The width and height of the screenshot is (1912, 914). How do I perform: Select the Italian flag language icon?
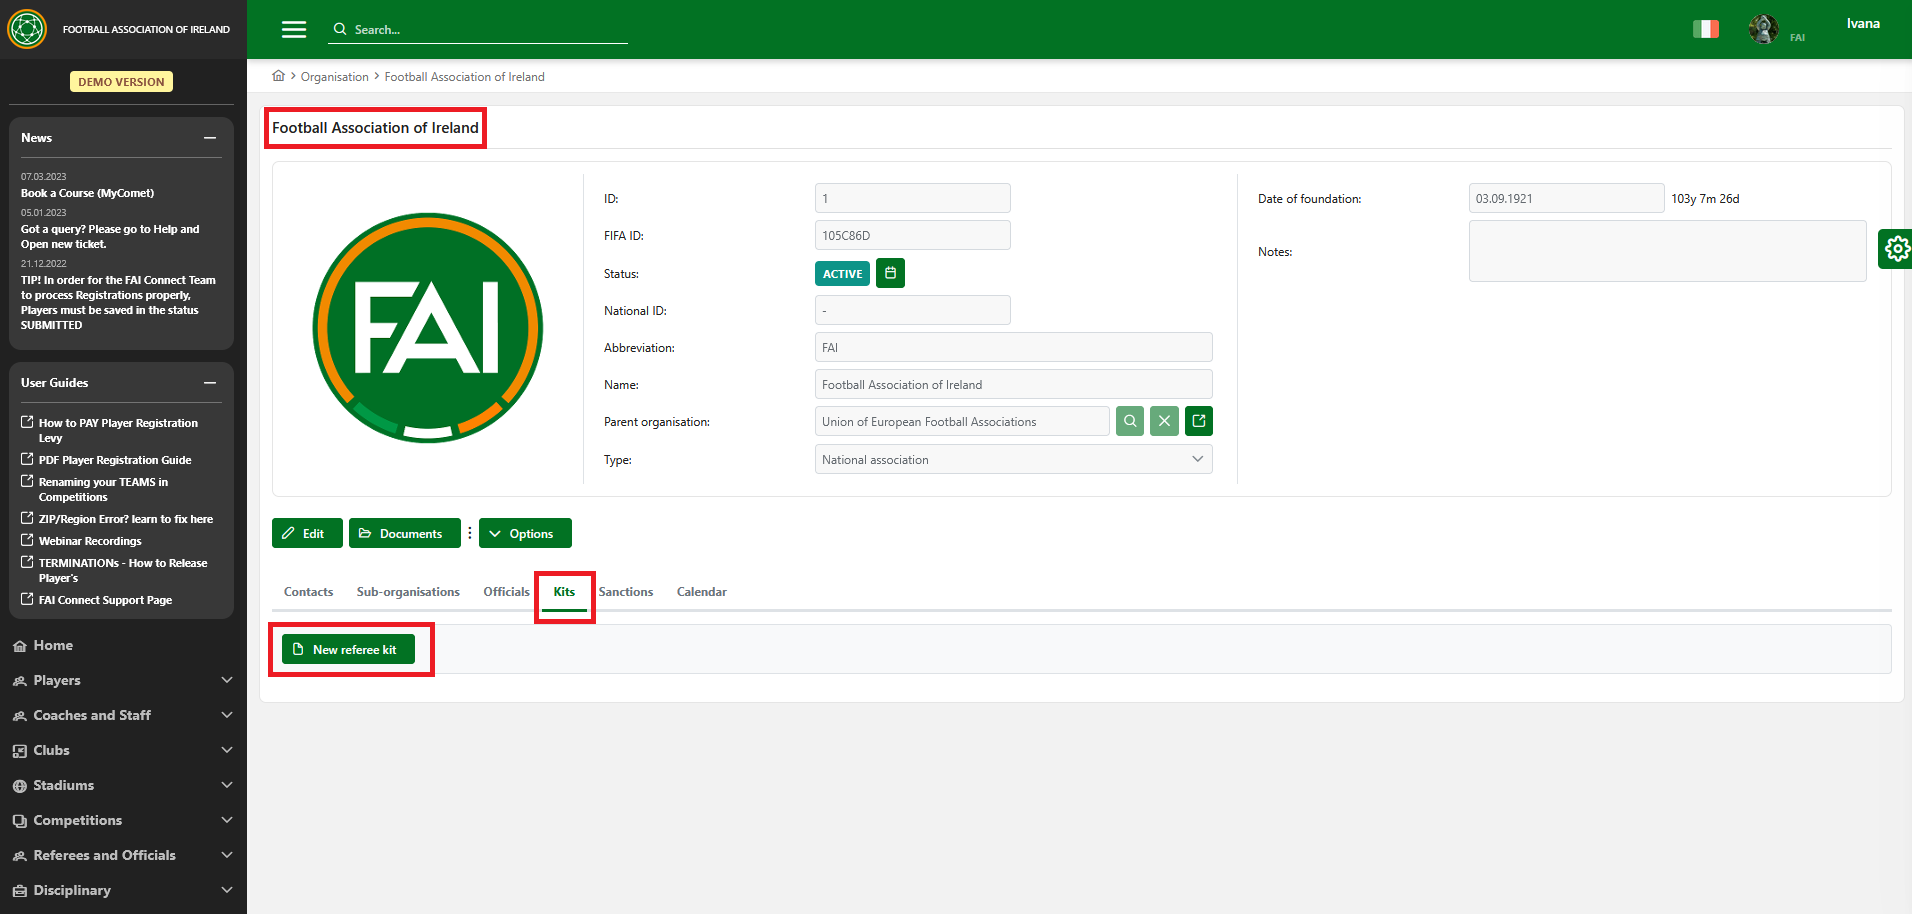(1705, 29)
